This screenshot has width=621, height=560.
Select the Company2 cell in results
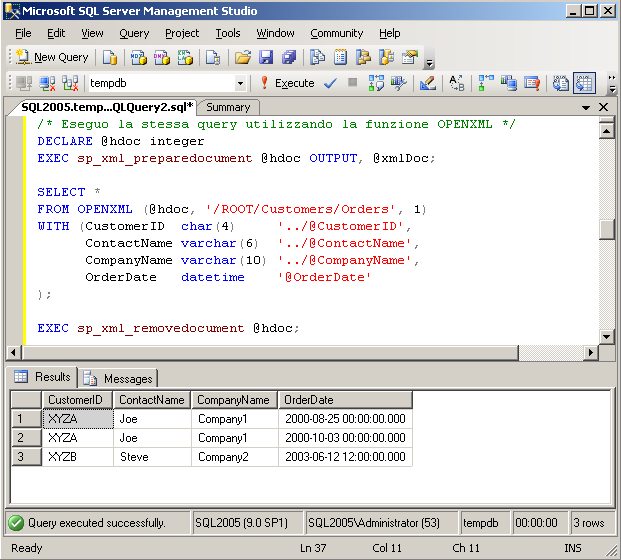click(234, 457)
